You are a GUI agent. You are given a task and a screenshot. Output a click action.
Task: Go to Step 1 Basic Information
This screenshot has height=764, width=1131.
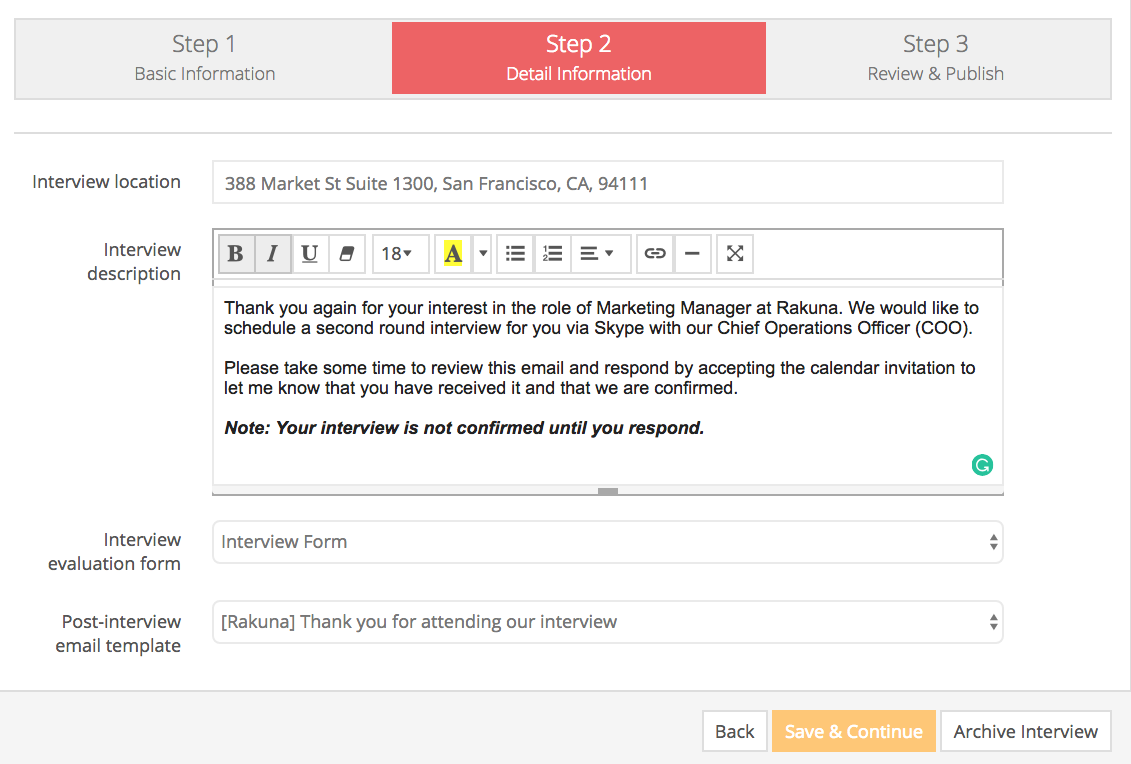coord(204,58)
